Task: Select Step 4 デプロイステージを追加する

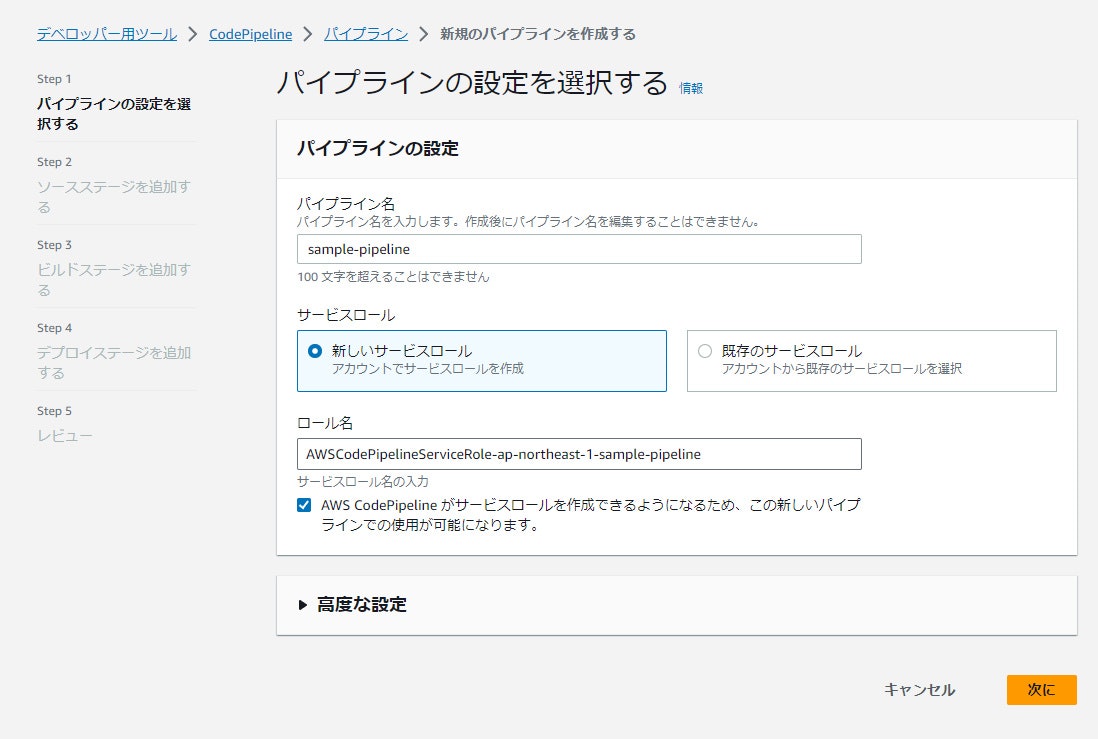Action: tap(113, 362)
